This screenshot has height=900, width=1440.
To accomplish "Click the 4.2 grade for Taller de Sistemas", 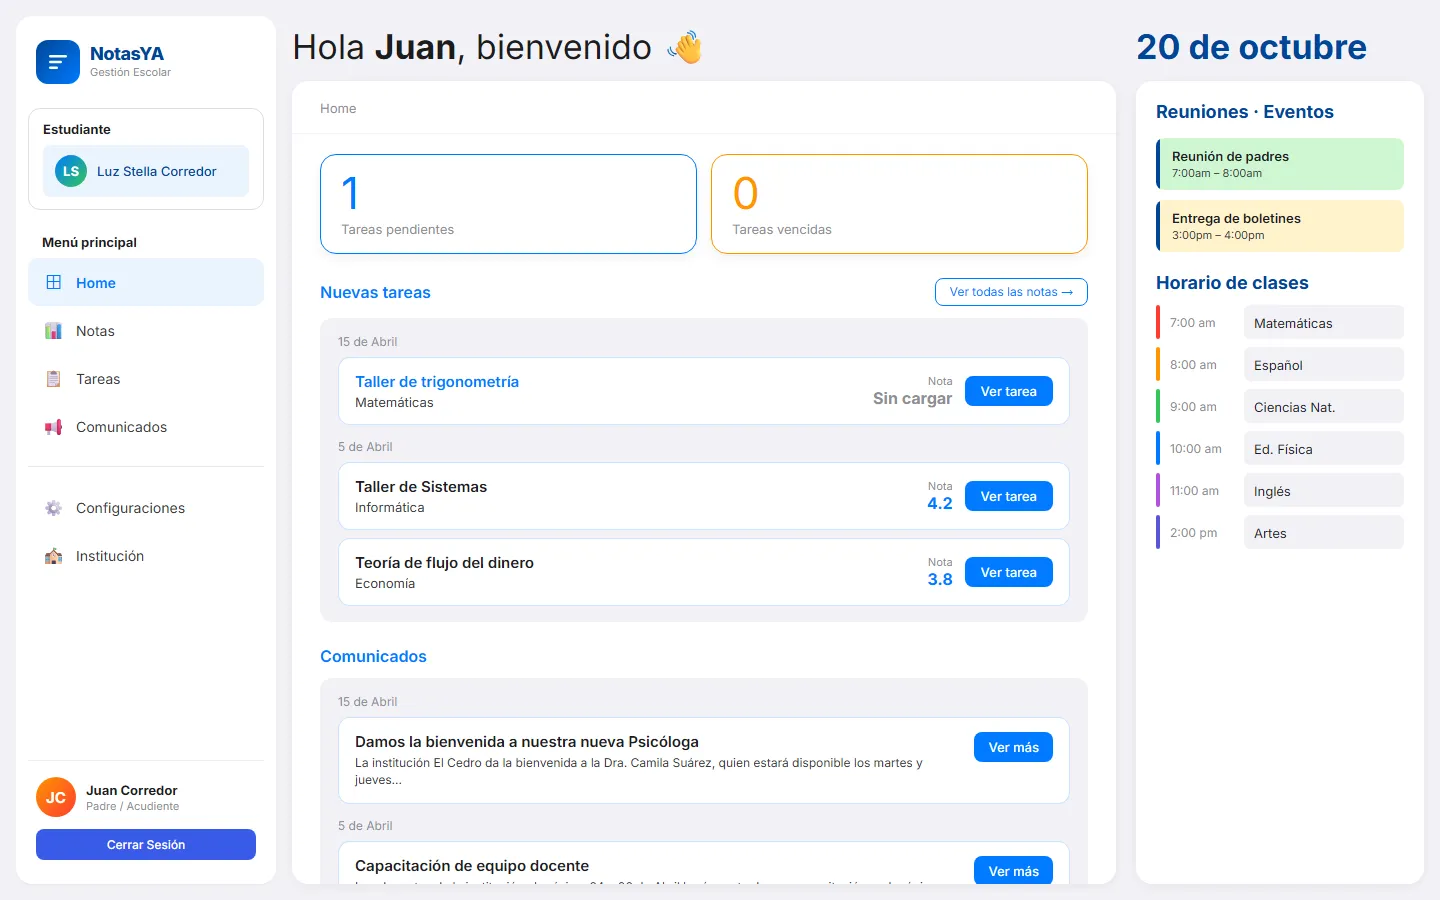I will pyautogui.click(x=940, y=503).
